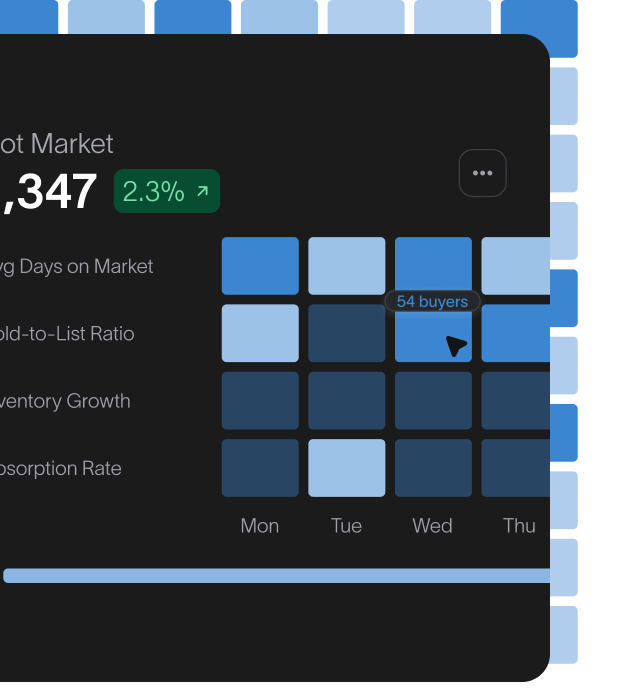
Task: Click the Inventory Growth row label
Action: (66, 401)
